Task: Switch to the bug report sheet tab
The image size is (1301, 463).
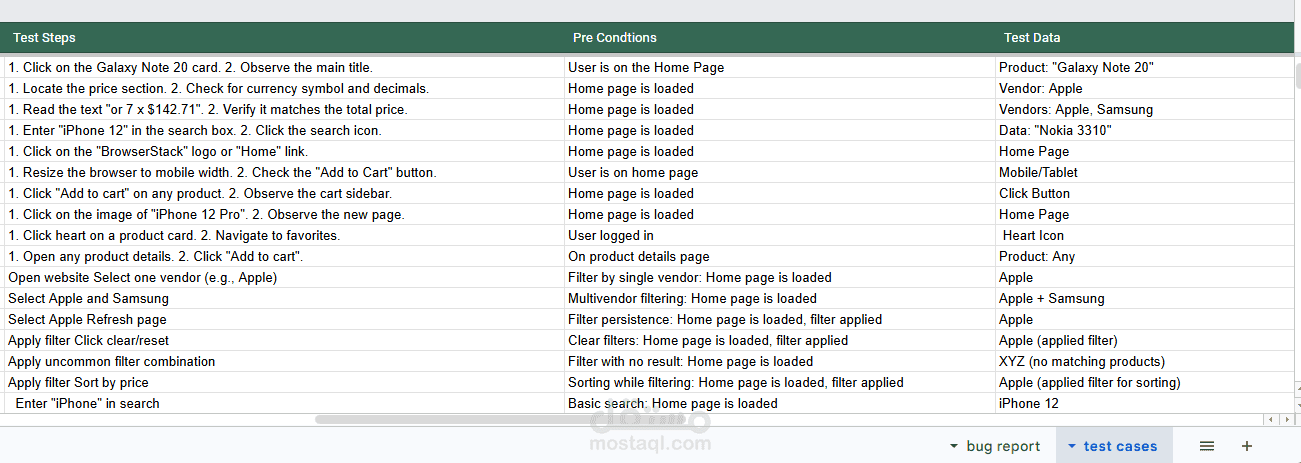Action: click(1003, 446)
